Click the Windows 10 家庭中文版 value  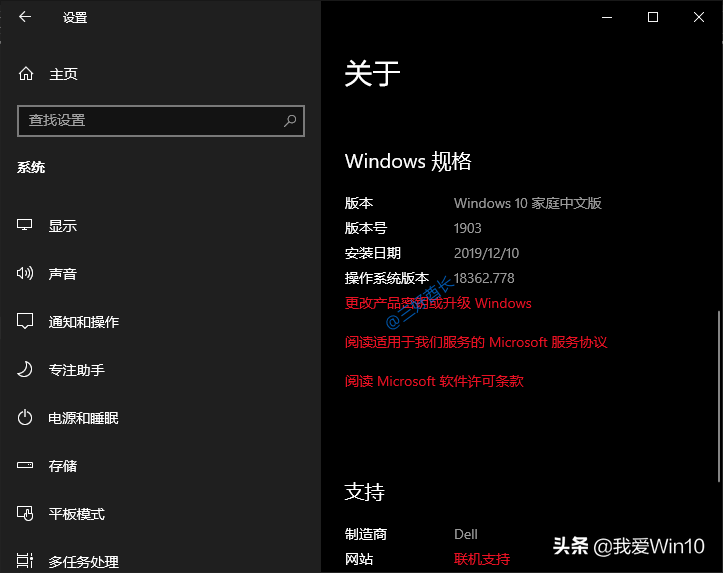click(528, 203)
